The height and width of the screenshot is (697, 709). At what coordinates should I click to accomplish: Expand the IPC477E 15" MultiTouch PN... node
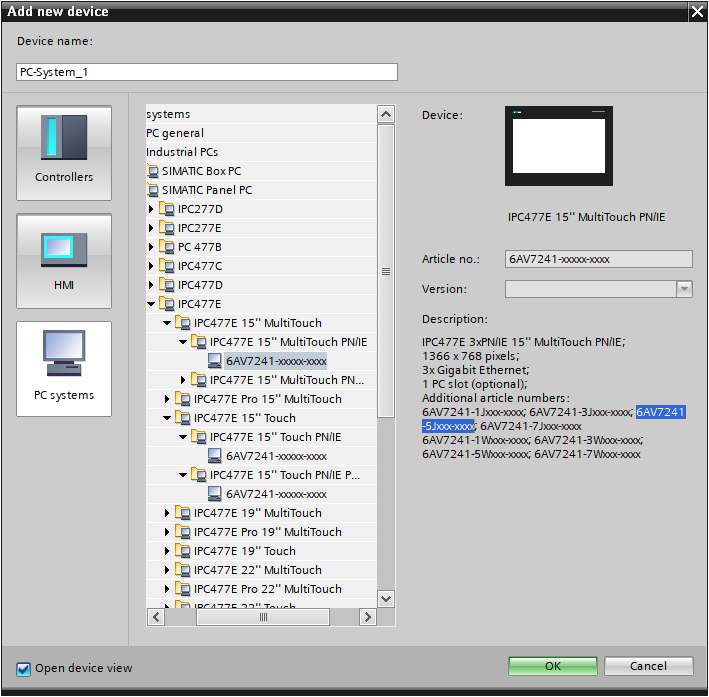[183, 380]
